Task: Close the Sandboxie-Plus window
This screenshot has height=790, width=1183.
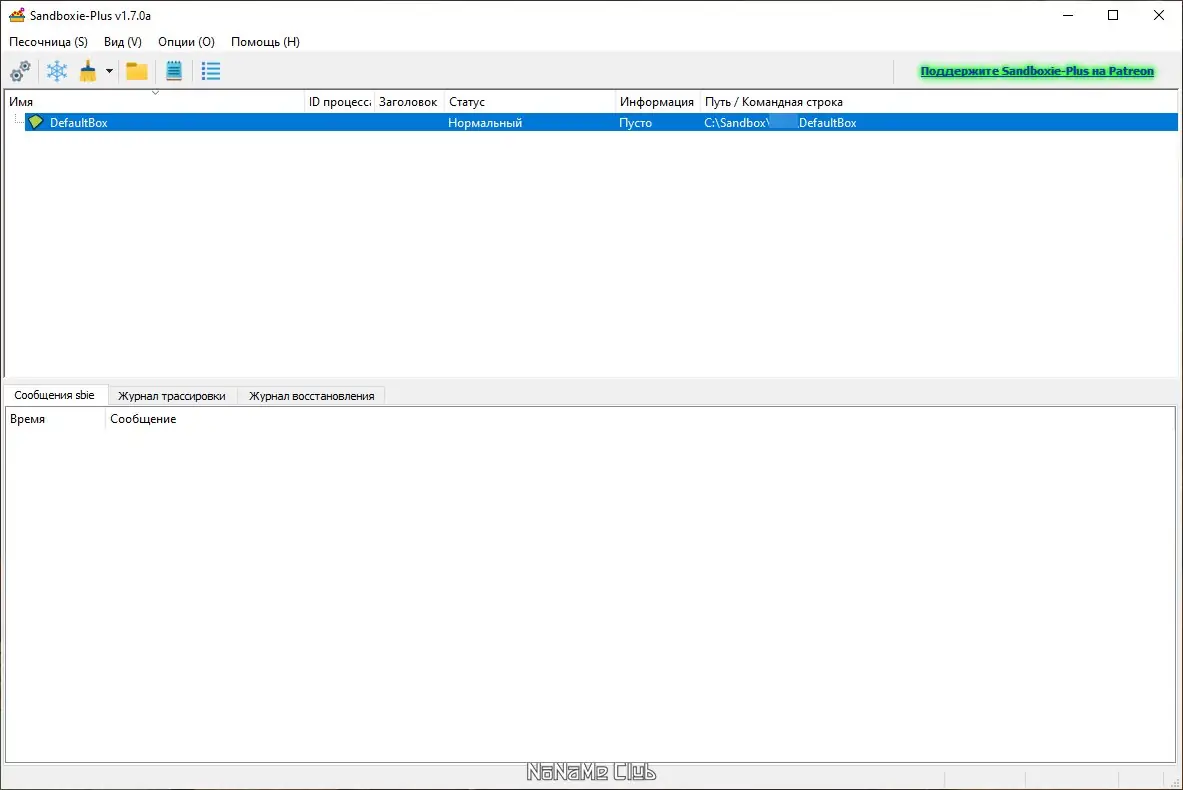Action: (1159, 15)
